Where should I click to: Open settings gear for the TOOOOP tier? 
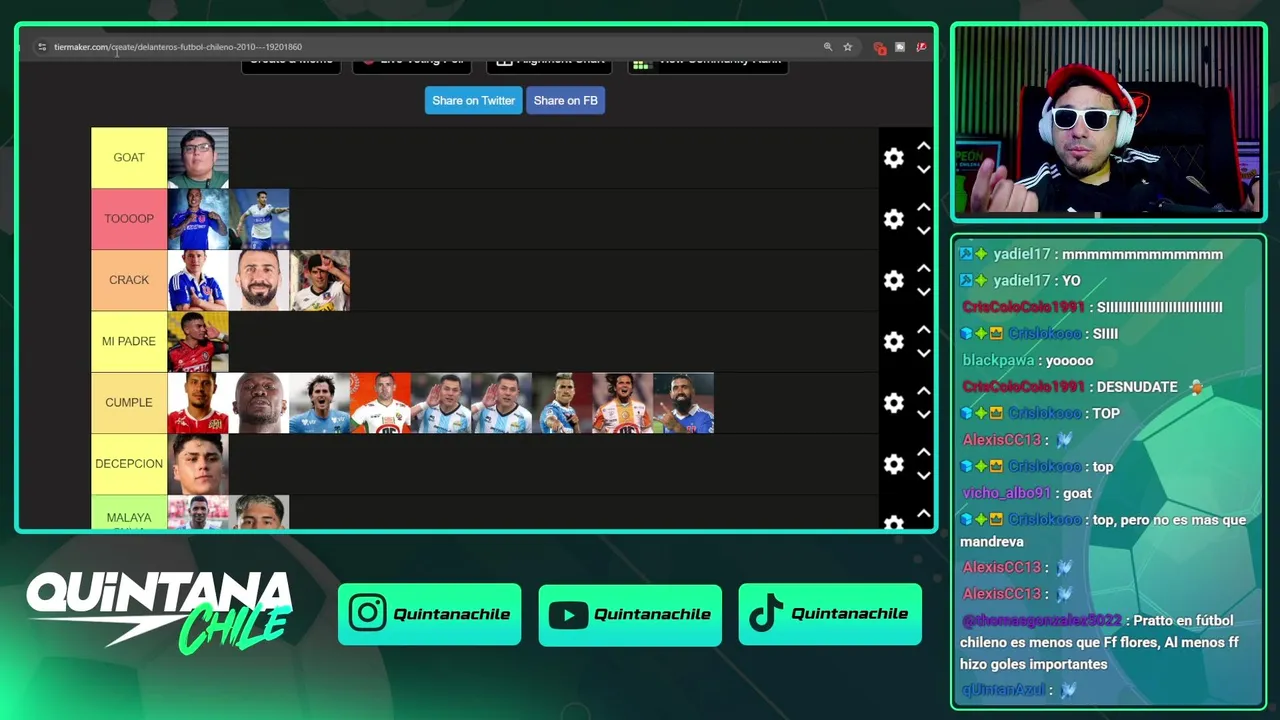click(x=894, y=219)
